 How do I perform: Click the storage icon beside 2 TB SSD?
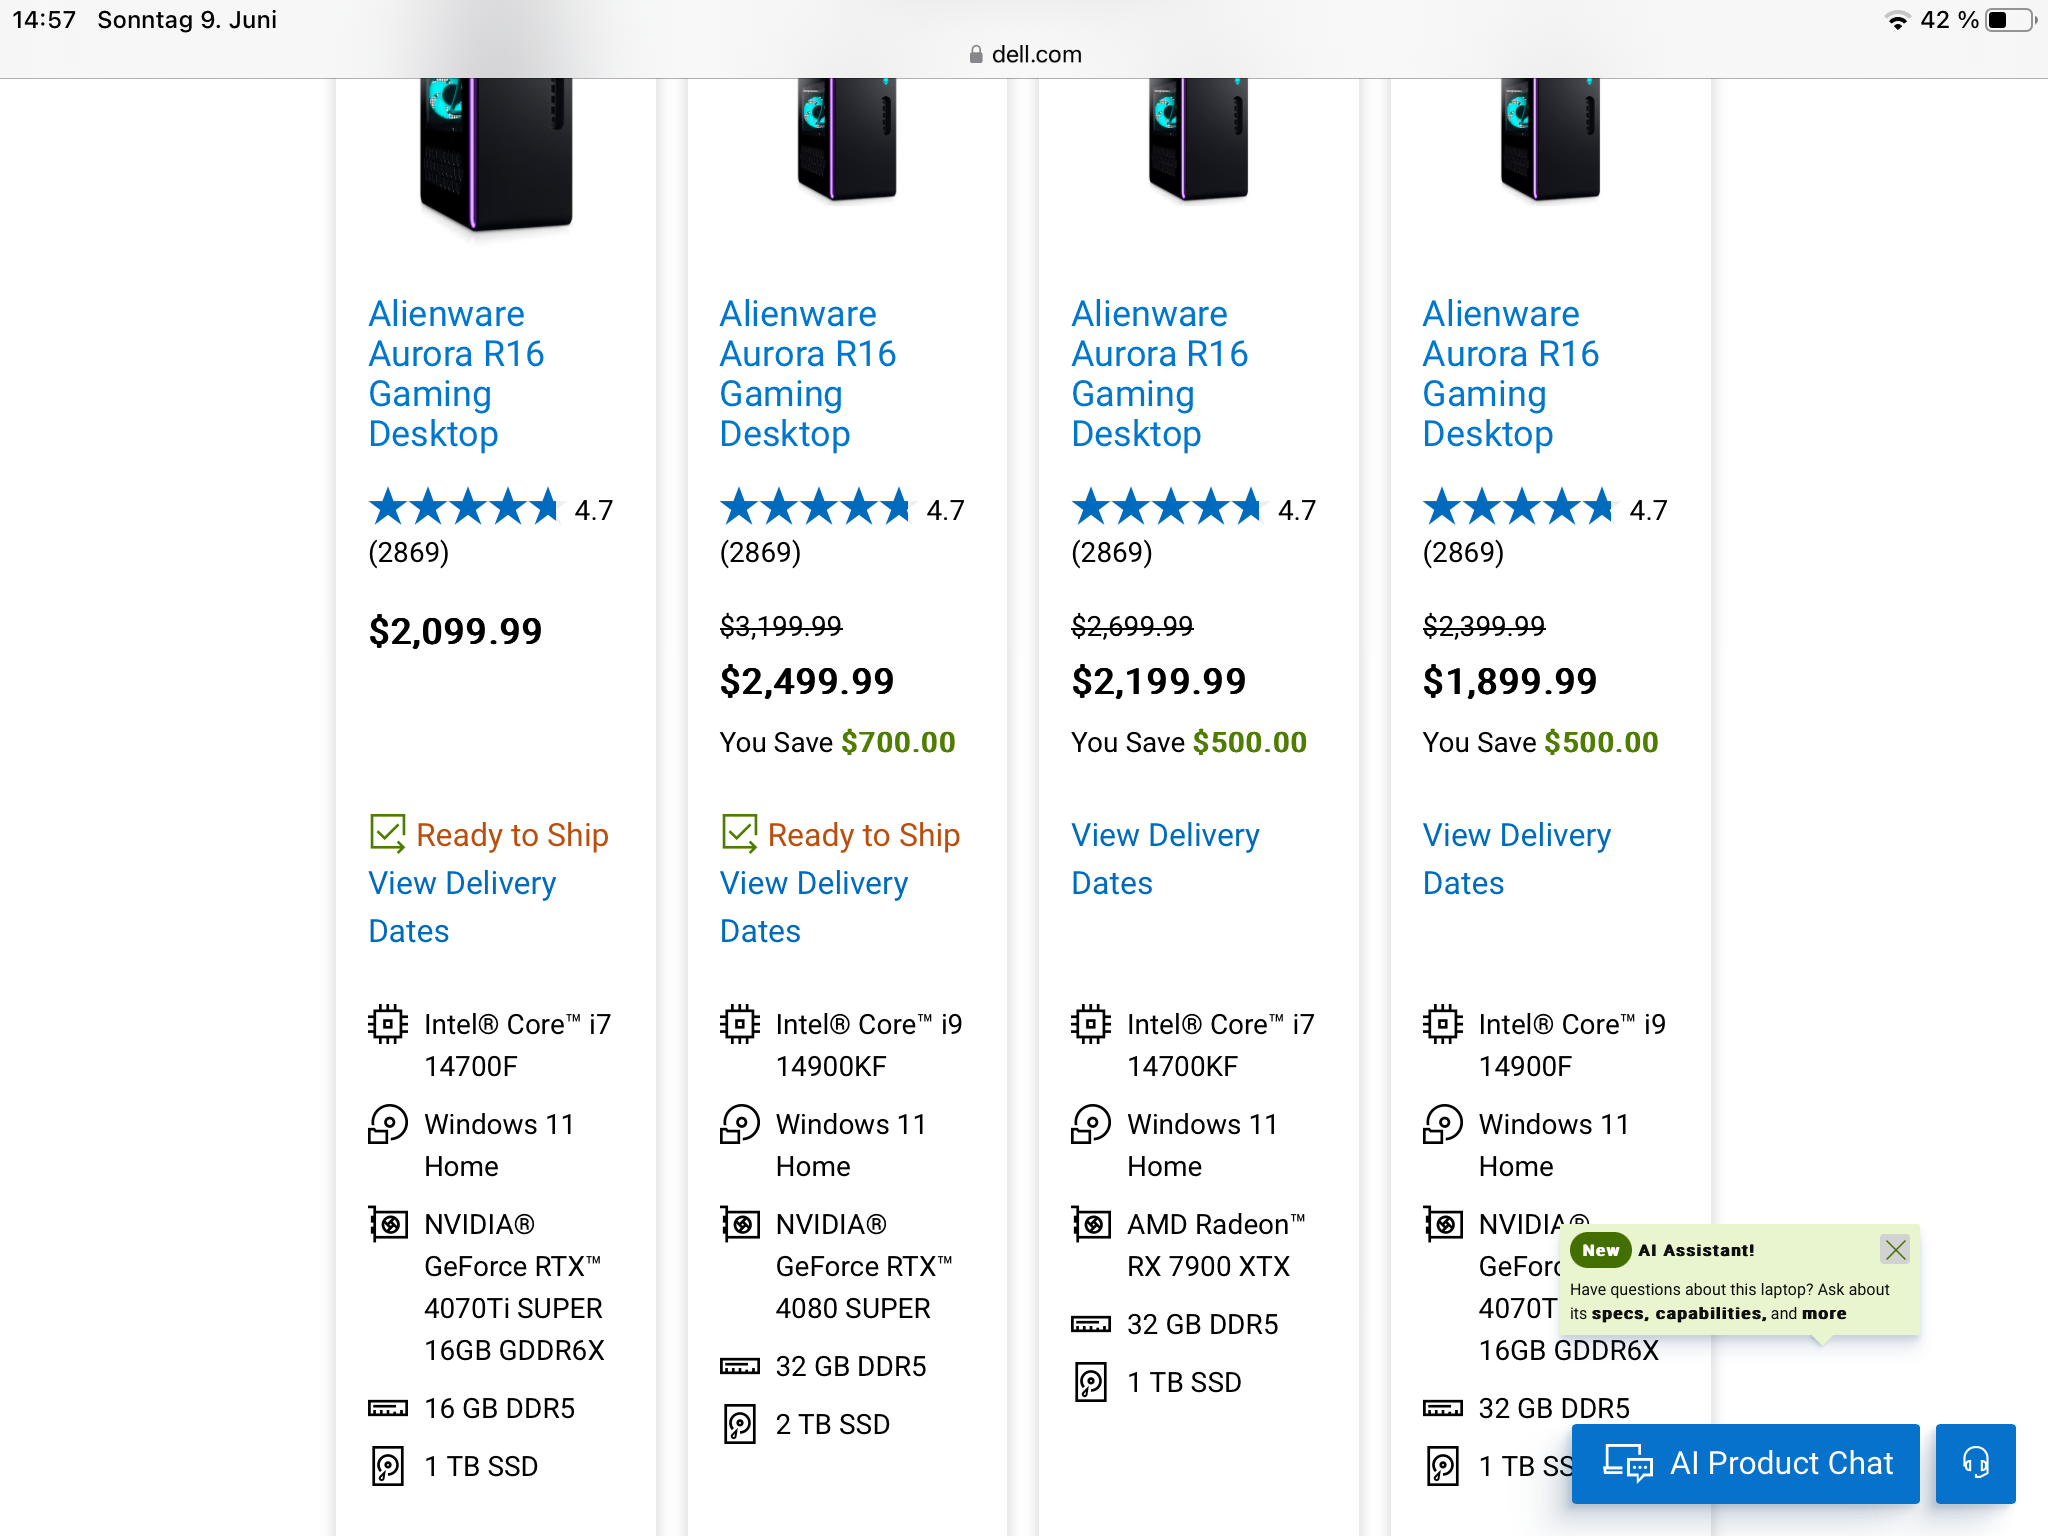pos(740,1424)
